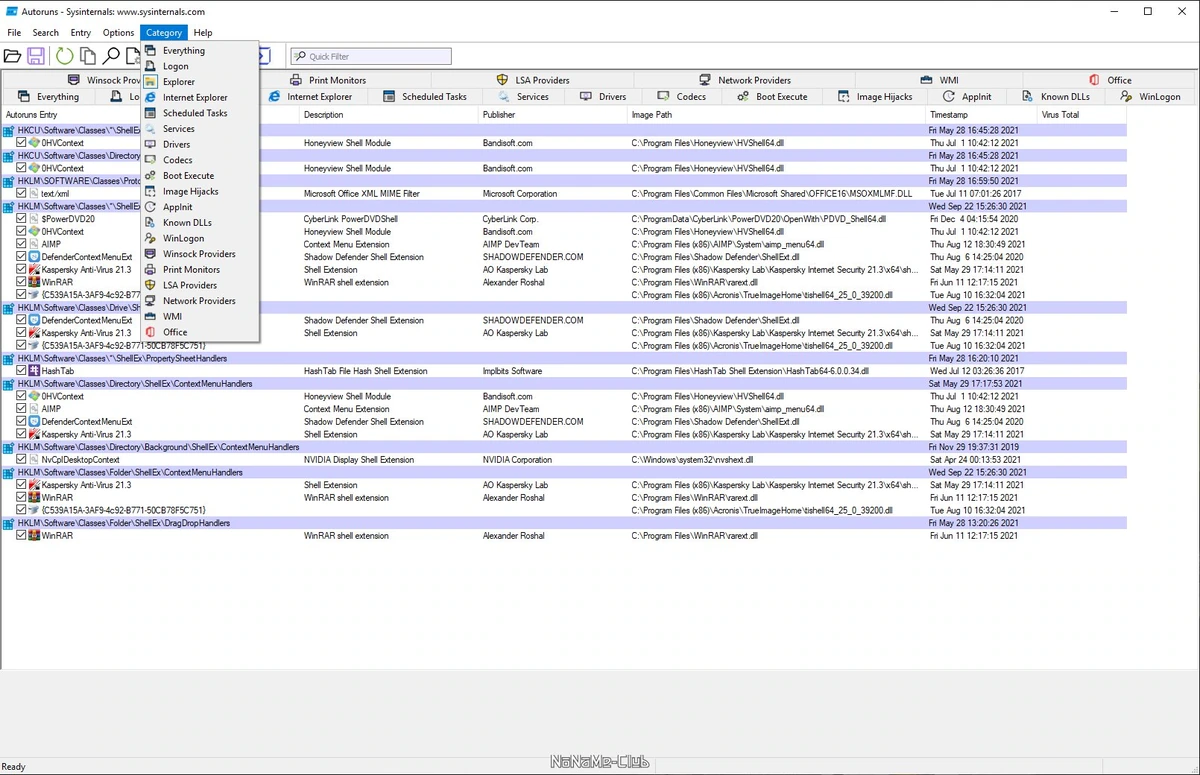
Task: Open the LSA Providers tab
Action: (533, 80)
